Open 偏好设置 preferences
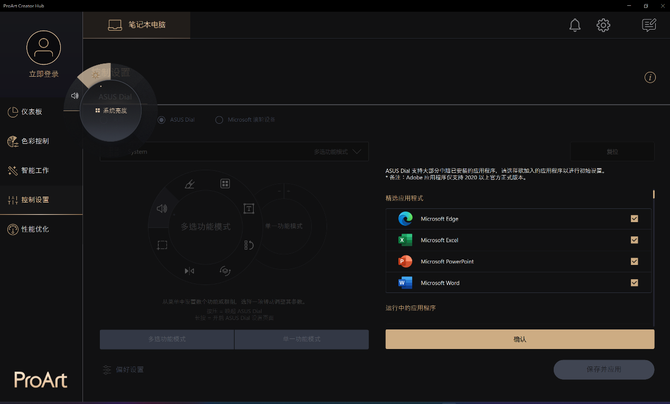The image size is (670, 404). click(123, 370)
